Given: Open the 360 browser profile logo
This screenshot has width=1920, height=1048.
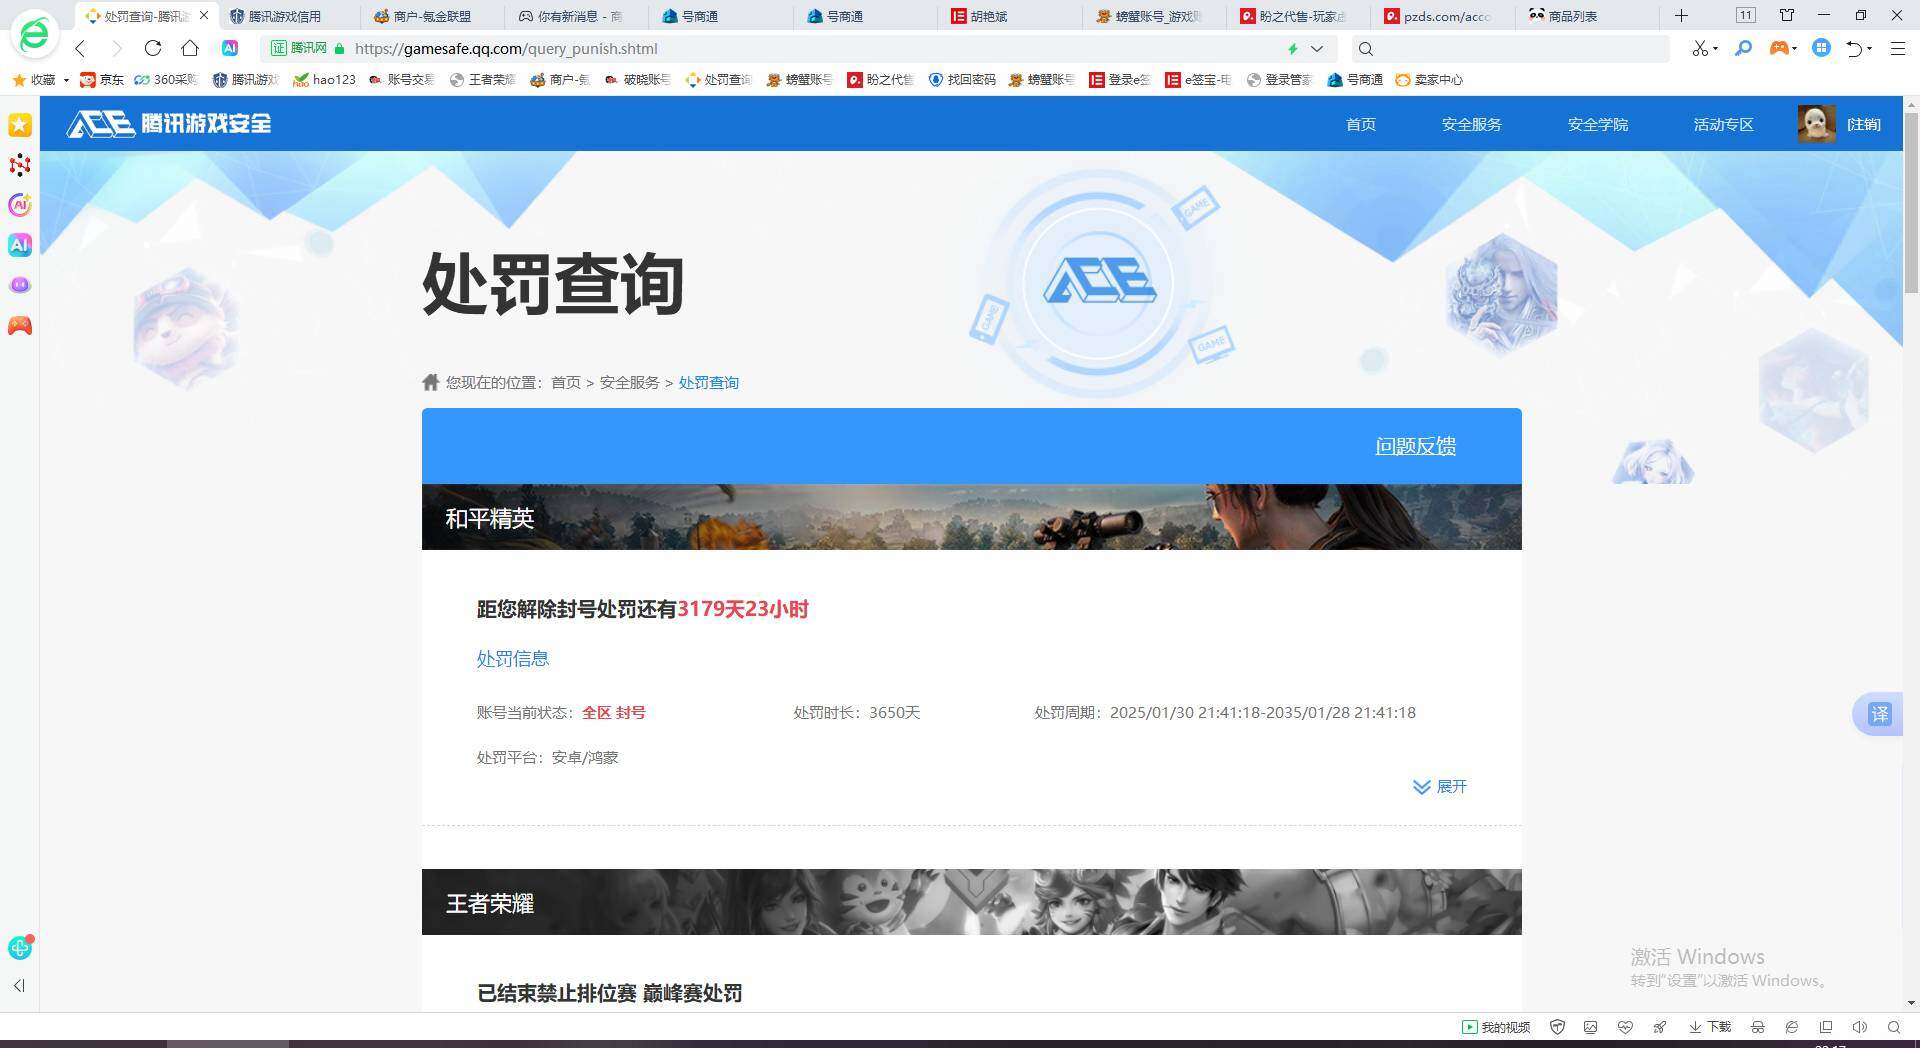Looking at the screenshot, I should pyautogui.click(x=35, y=35).
